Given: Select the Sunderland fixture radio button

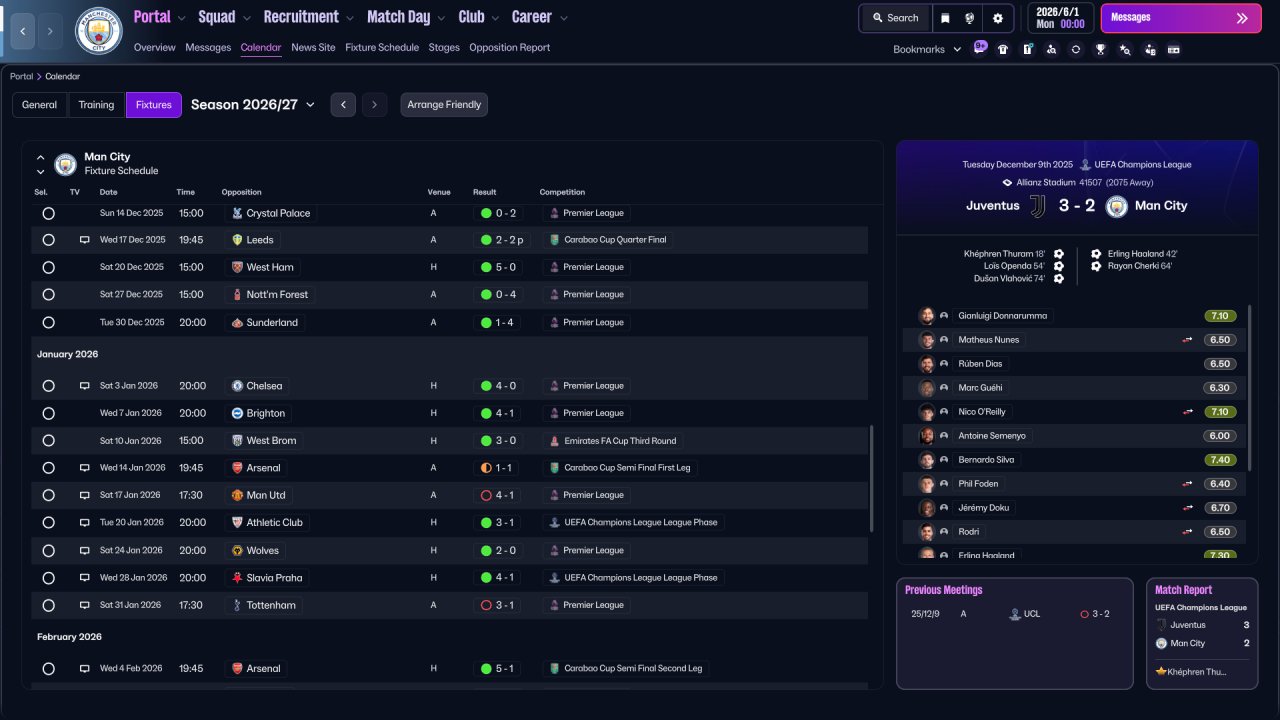Looking at the screenshot, I should pos(48,323).
